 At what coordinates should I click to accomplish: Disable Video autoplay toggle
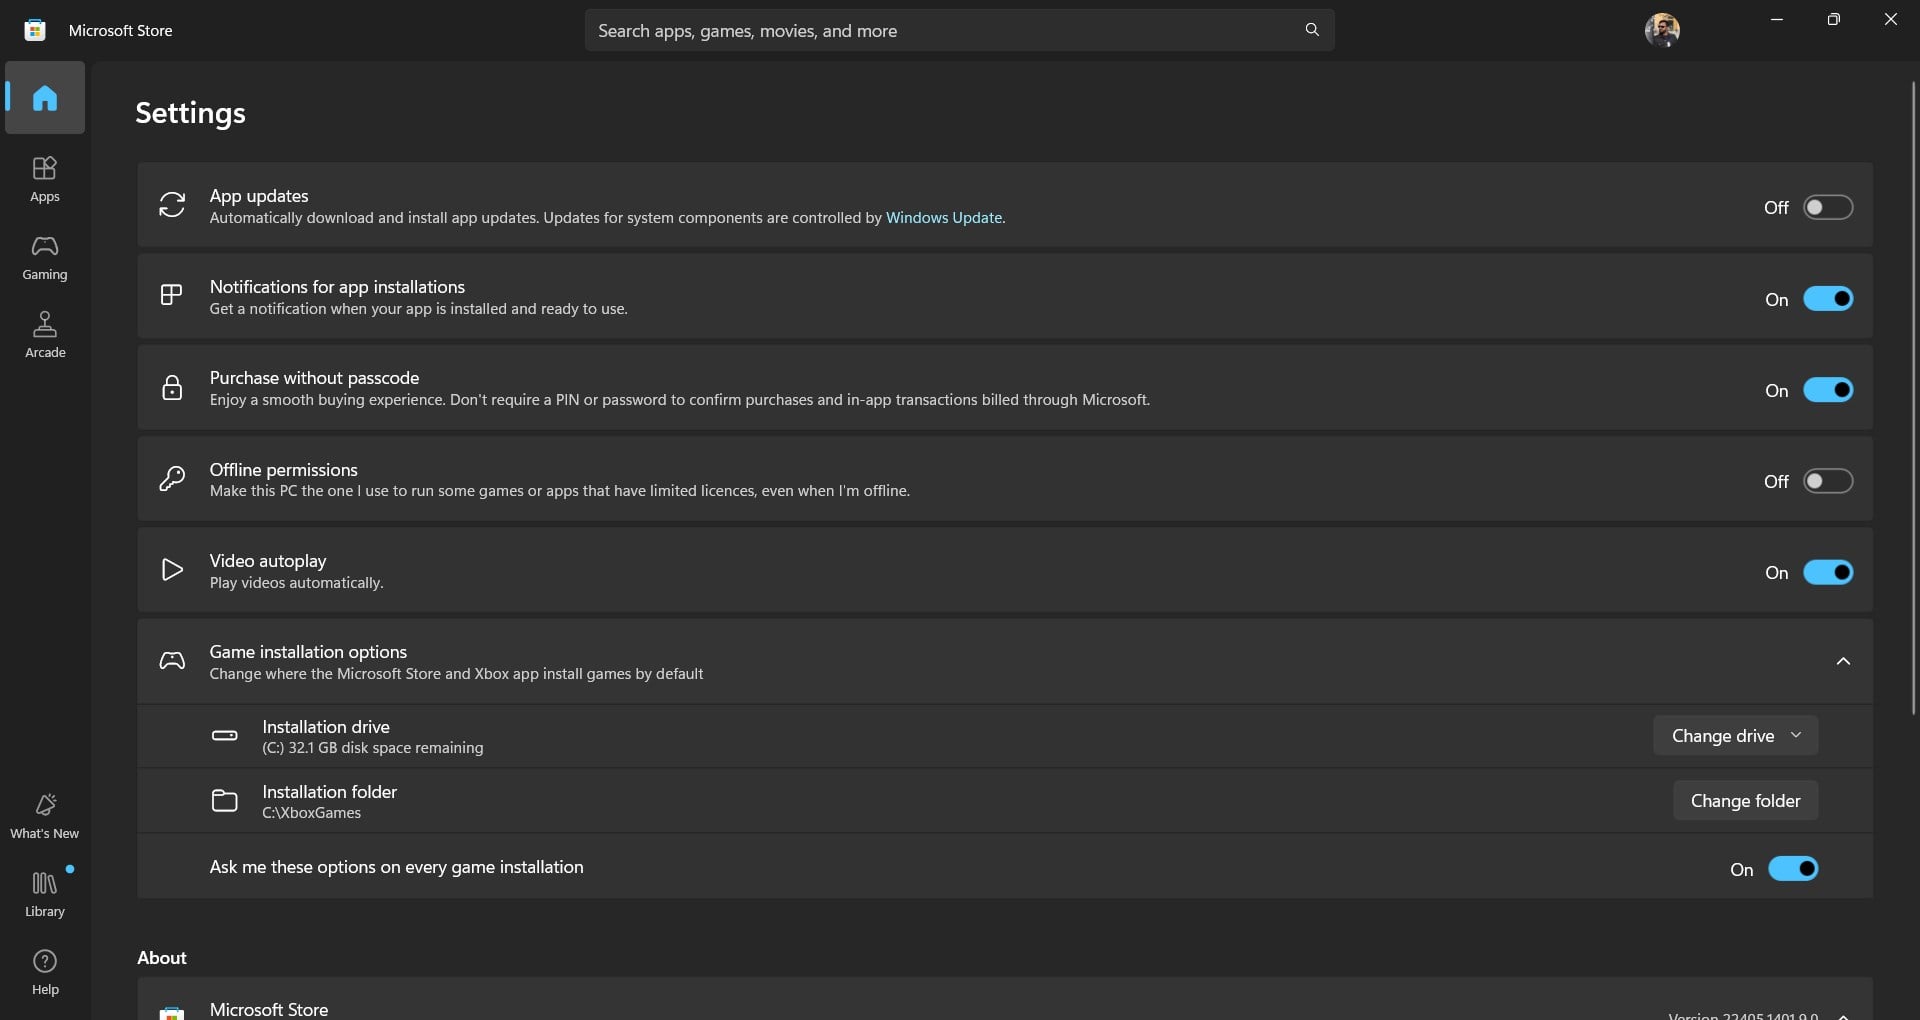click(1828, 572)
